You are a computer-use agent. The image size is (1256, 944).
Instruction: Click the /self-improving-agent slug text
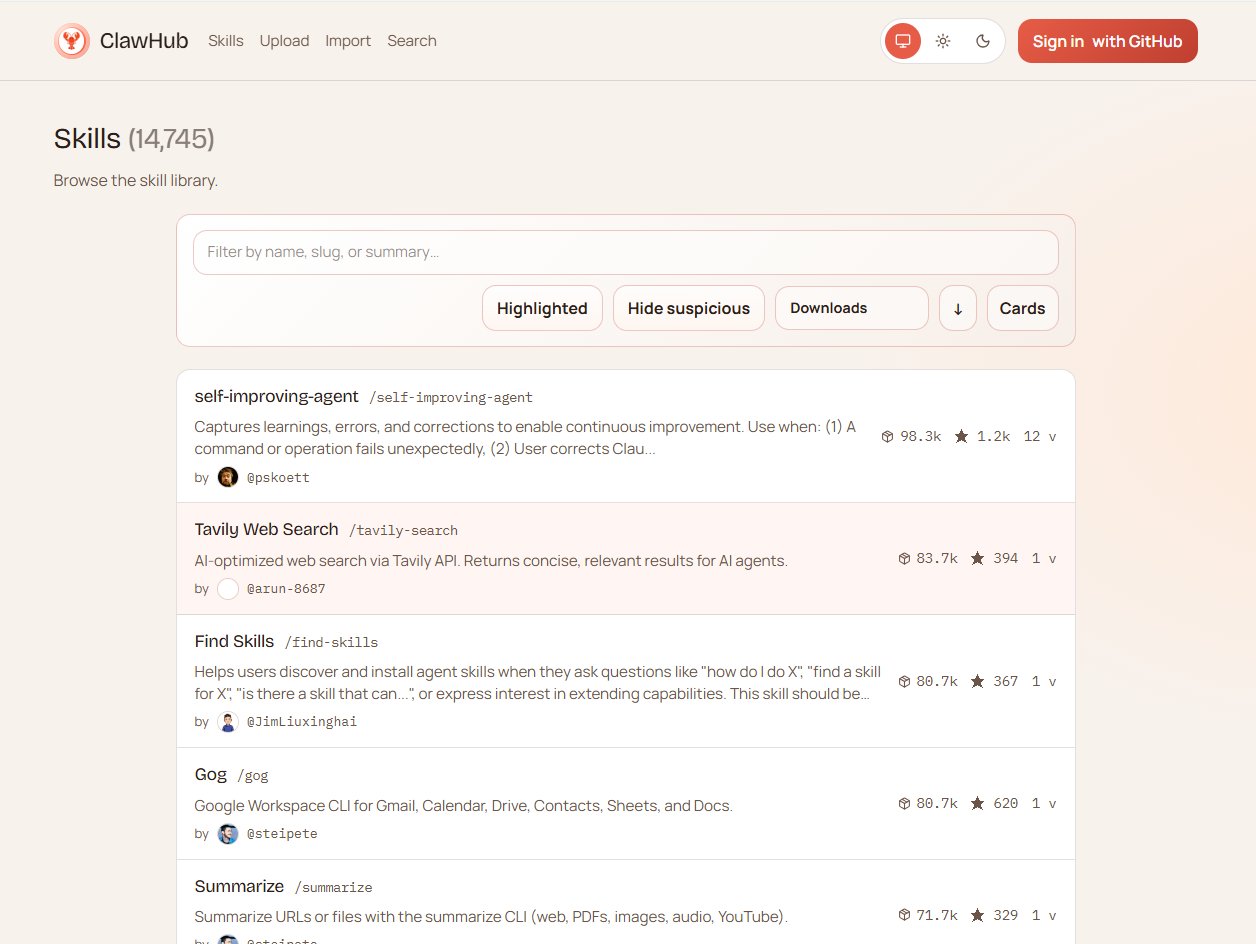click(451, 398)
